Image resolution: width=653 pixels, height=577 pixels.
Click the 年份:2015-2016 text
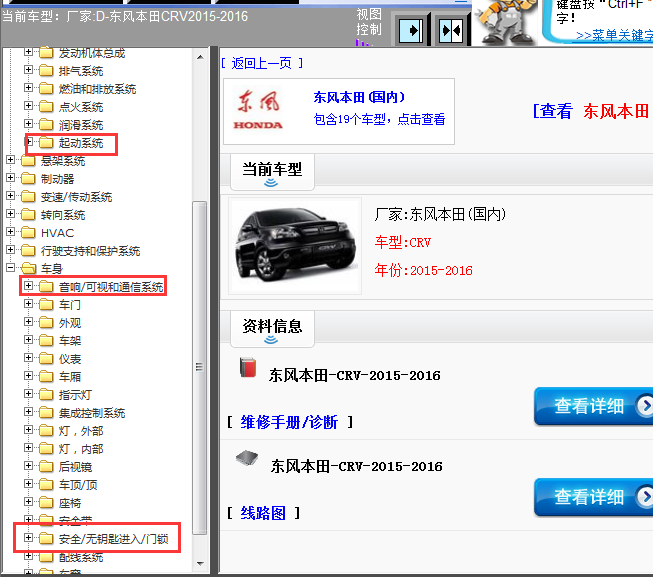pos(423,270)
